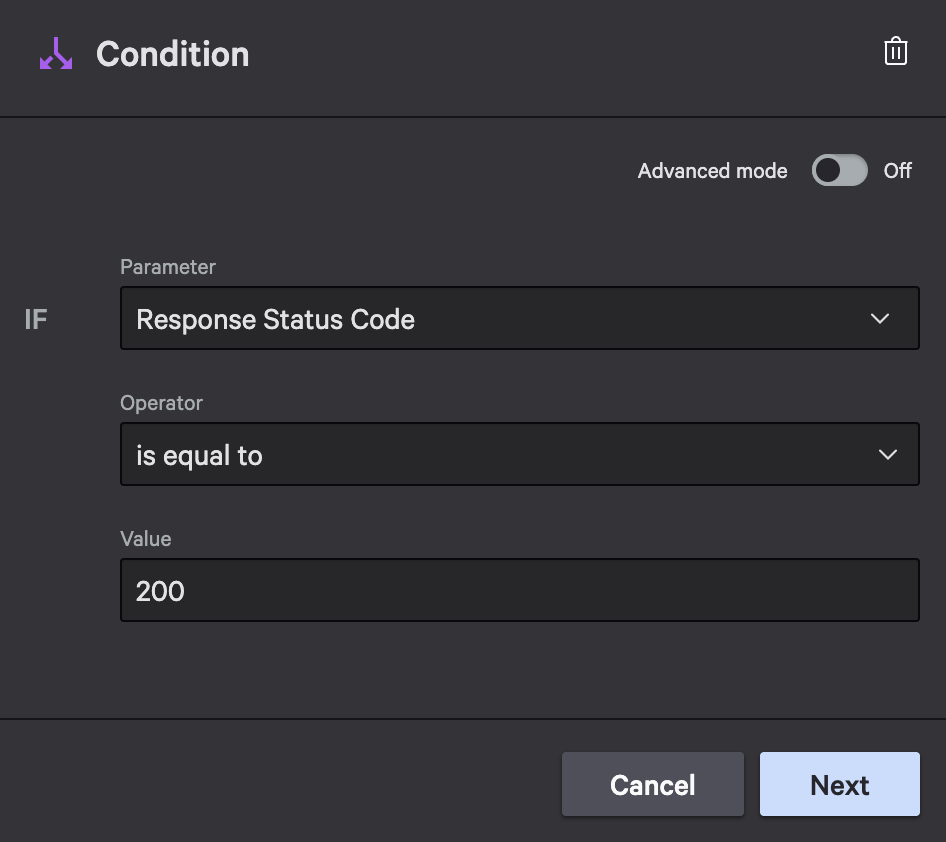Click the Value field containing 200
946x842 pixels.
(x=520, y=590)
